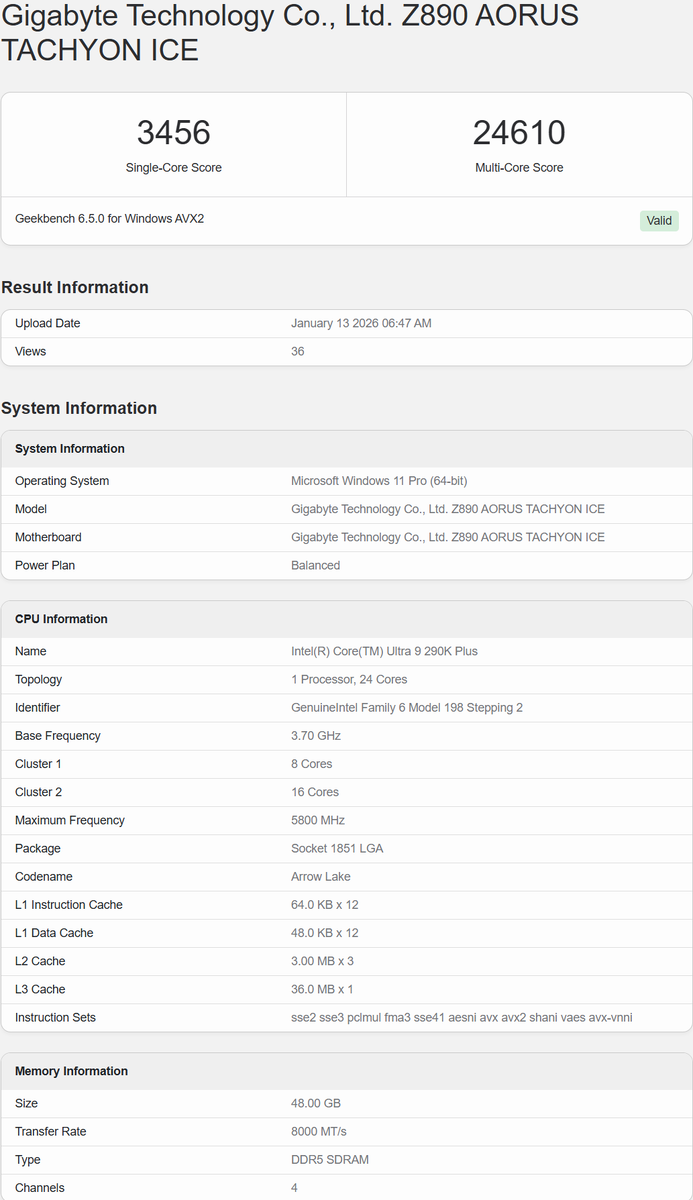The width and height of the screenshot is (693, 1200).
Task: Click the page title Z890 AORUS TACHYON ICE
Action: pos(290,32)
